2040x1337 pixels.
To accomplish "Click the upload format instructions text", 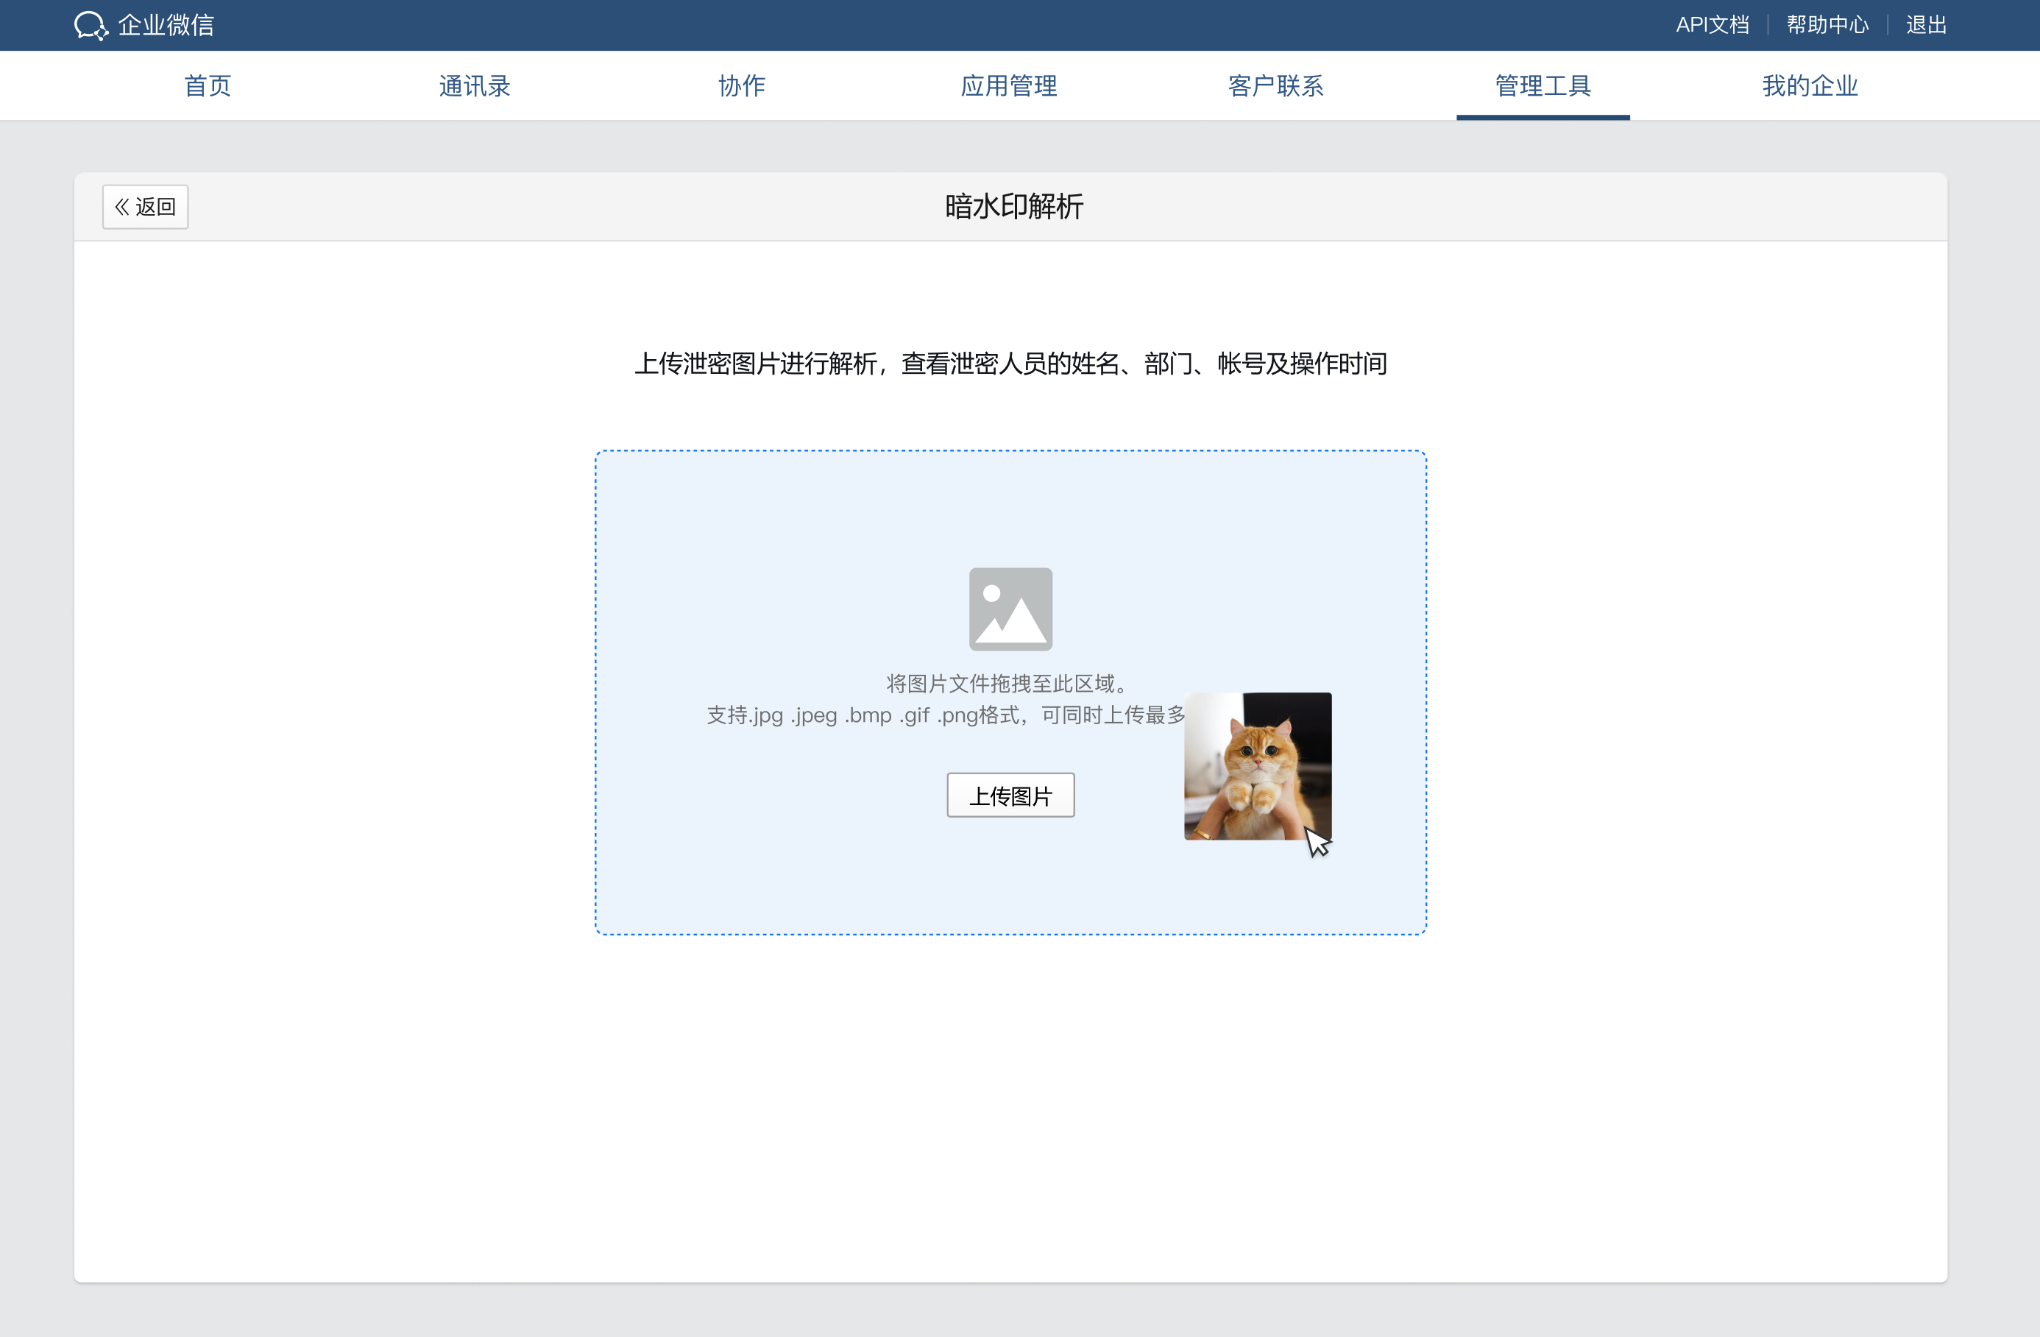I will tap(945, 715).
